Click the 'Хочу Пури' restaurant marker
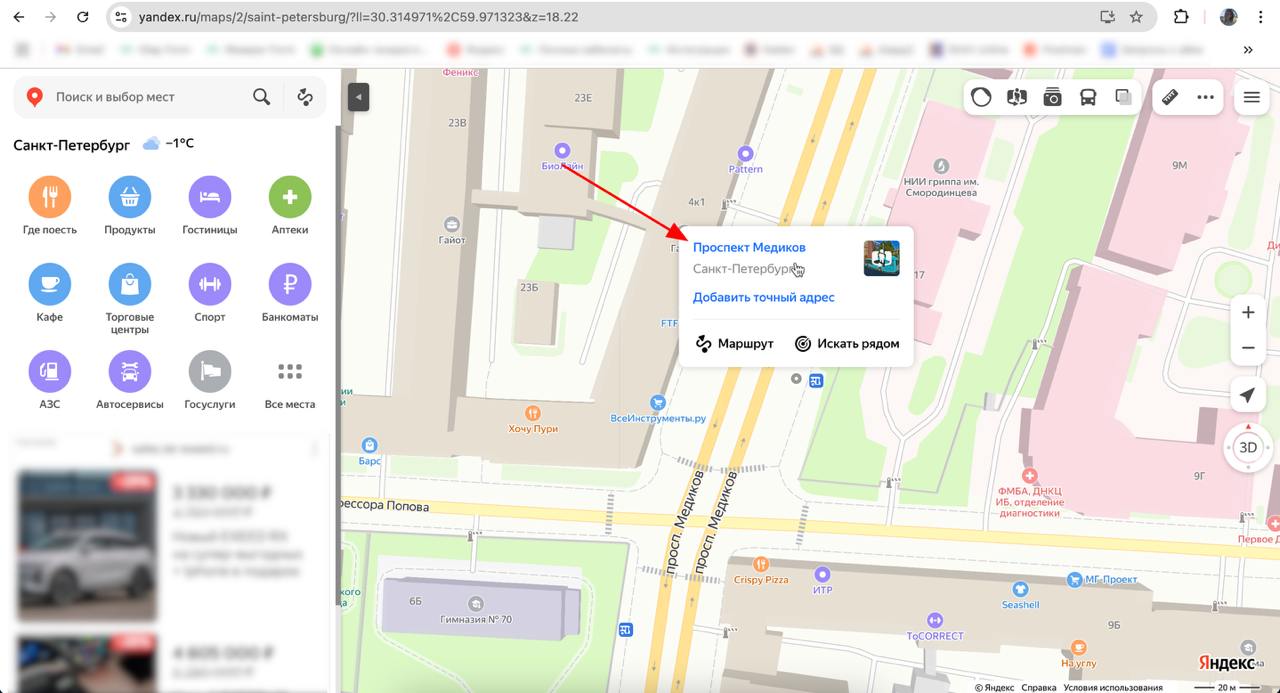This screenshot has width=1280, height=693. pos(533,412)
